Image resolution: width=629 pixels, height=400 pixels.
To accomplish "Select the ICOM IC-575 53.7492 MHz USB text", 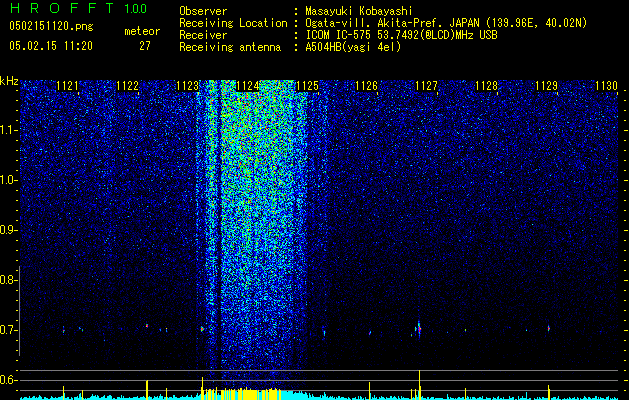I will [401, 35].
